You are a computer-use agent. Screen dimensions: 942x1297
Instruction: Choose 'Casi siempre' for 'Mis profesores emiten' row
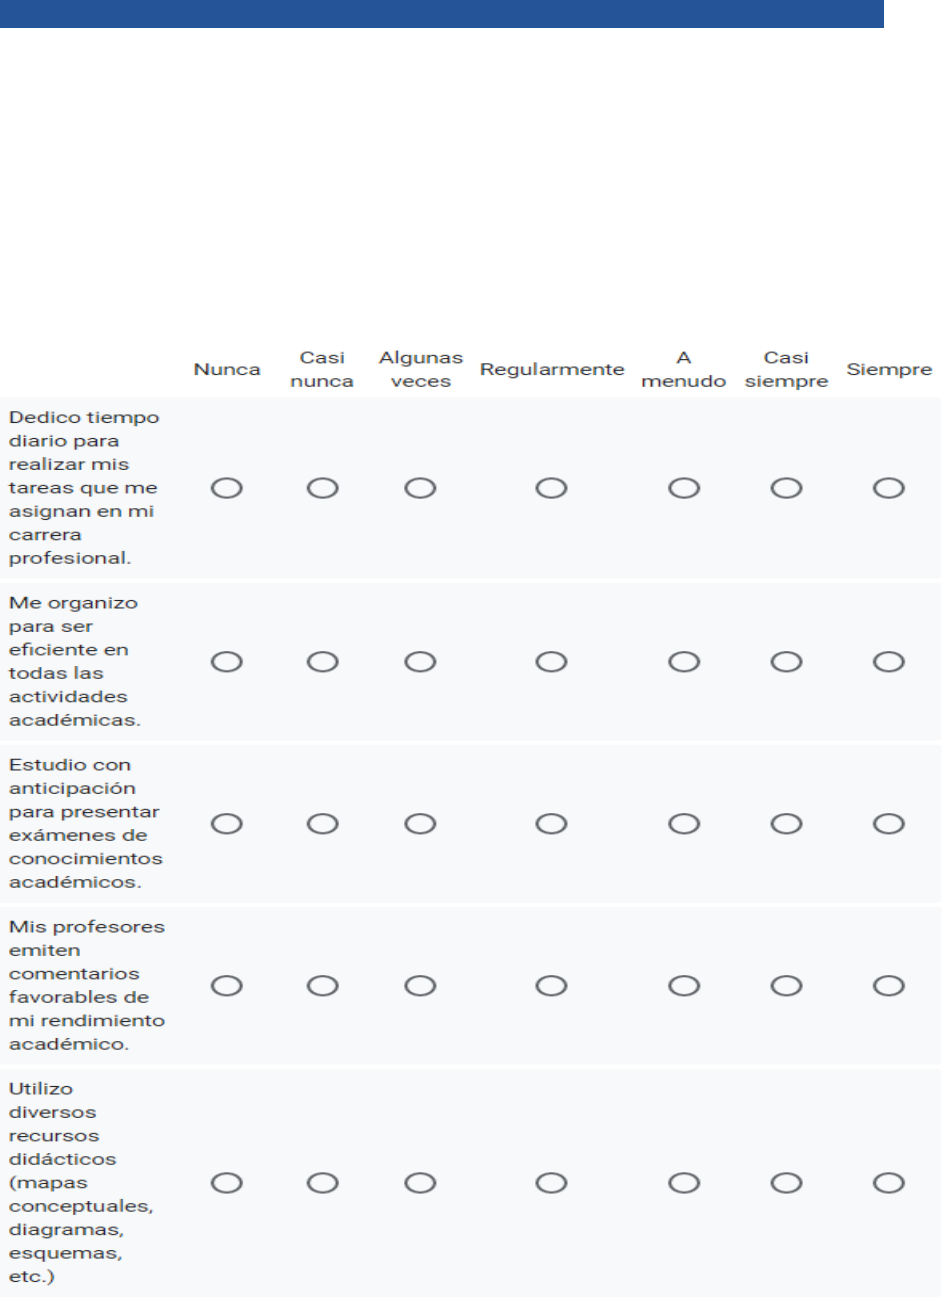point(787,986)
